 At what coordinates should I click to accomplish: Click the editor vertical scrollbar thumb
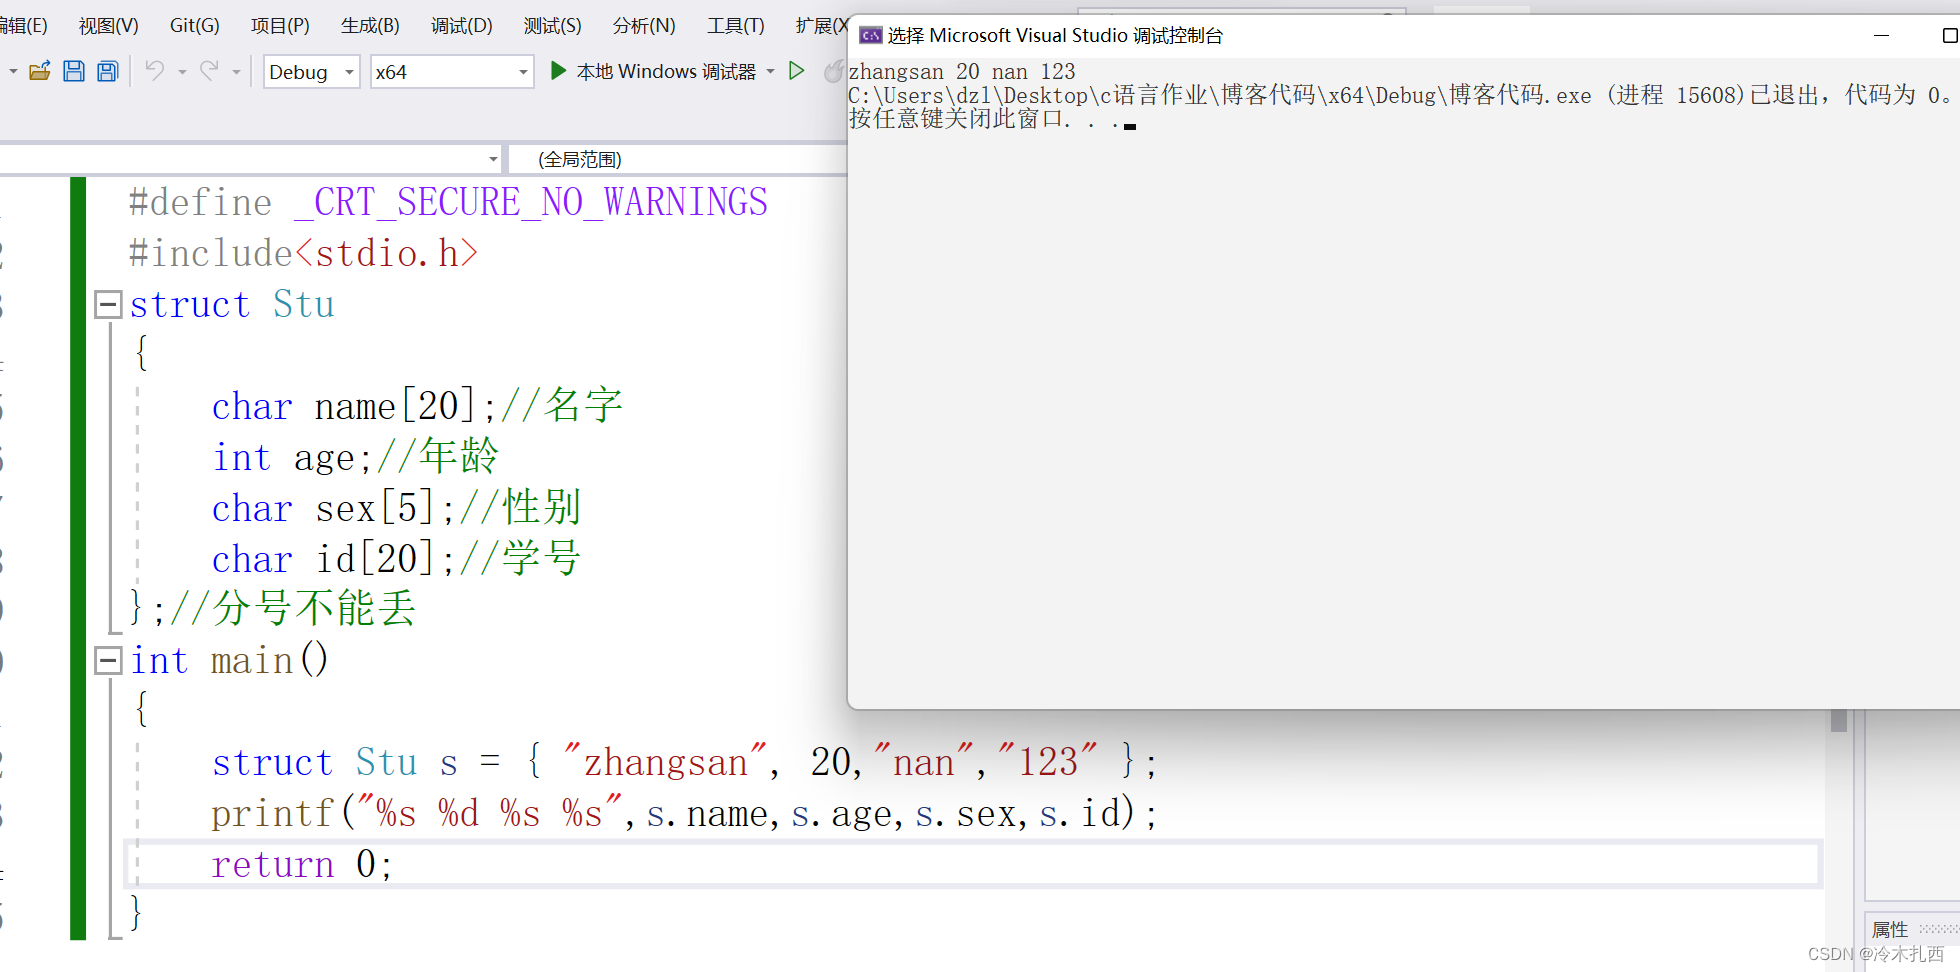(x=1838, y=721)
